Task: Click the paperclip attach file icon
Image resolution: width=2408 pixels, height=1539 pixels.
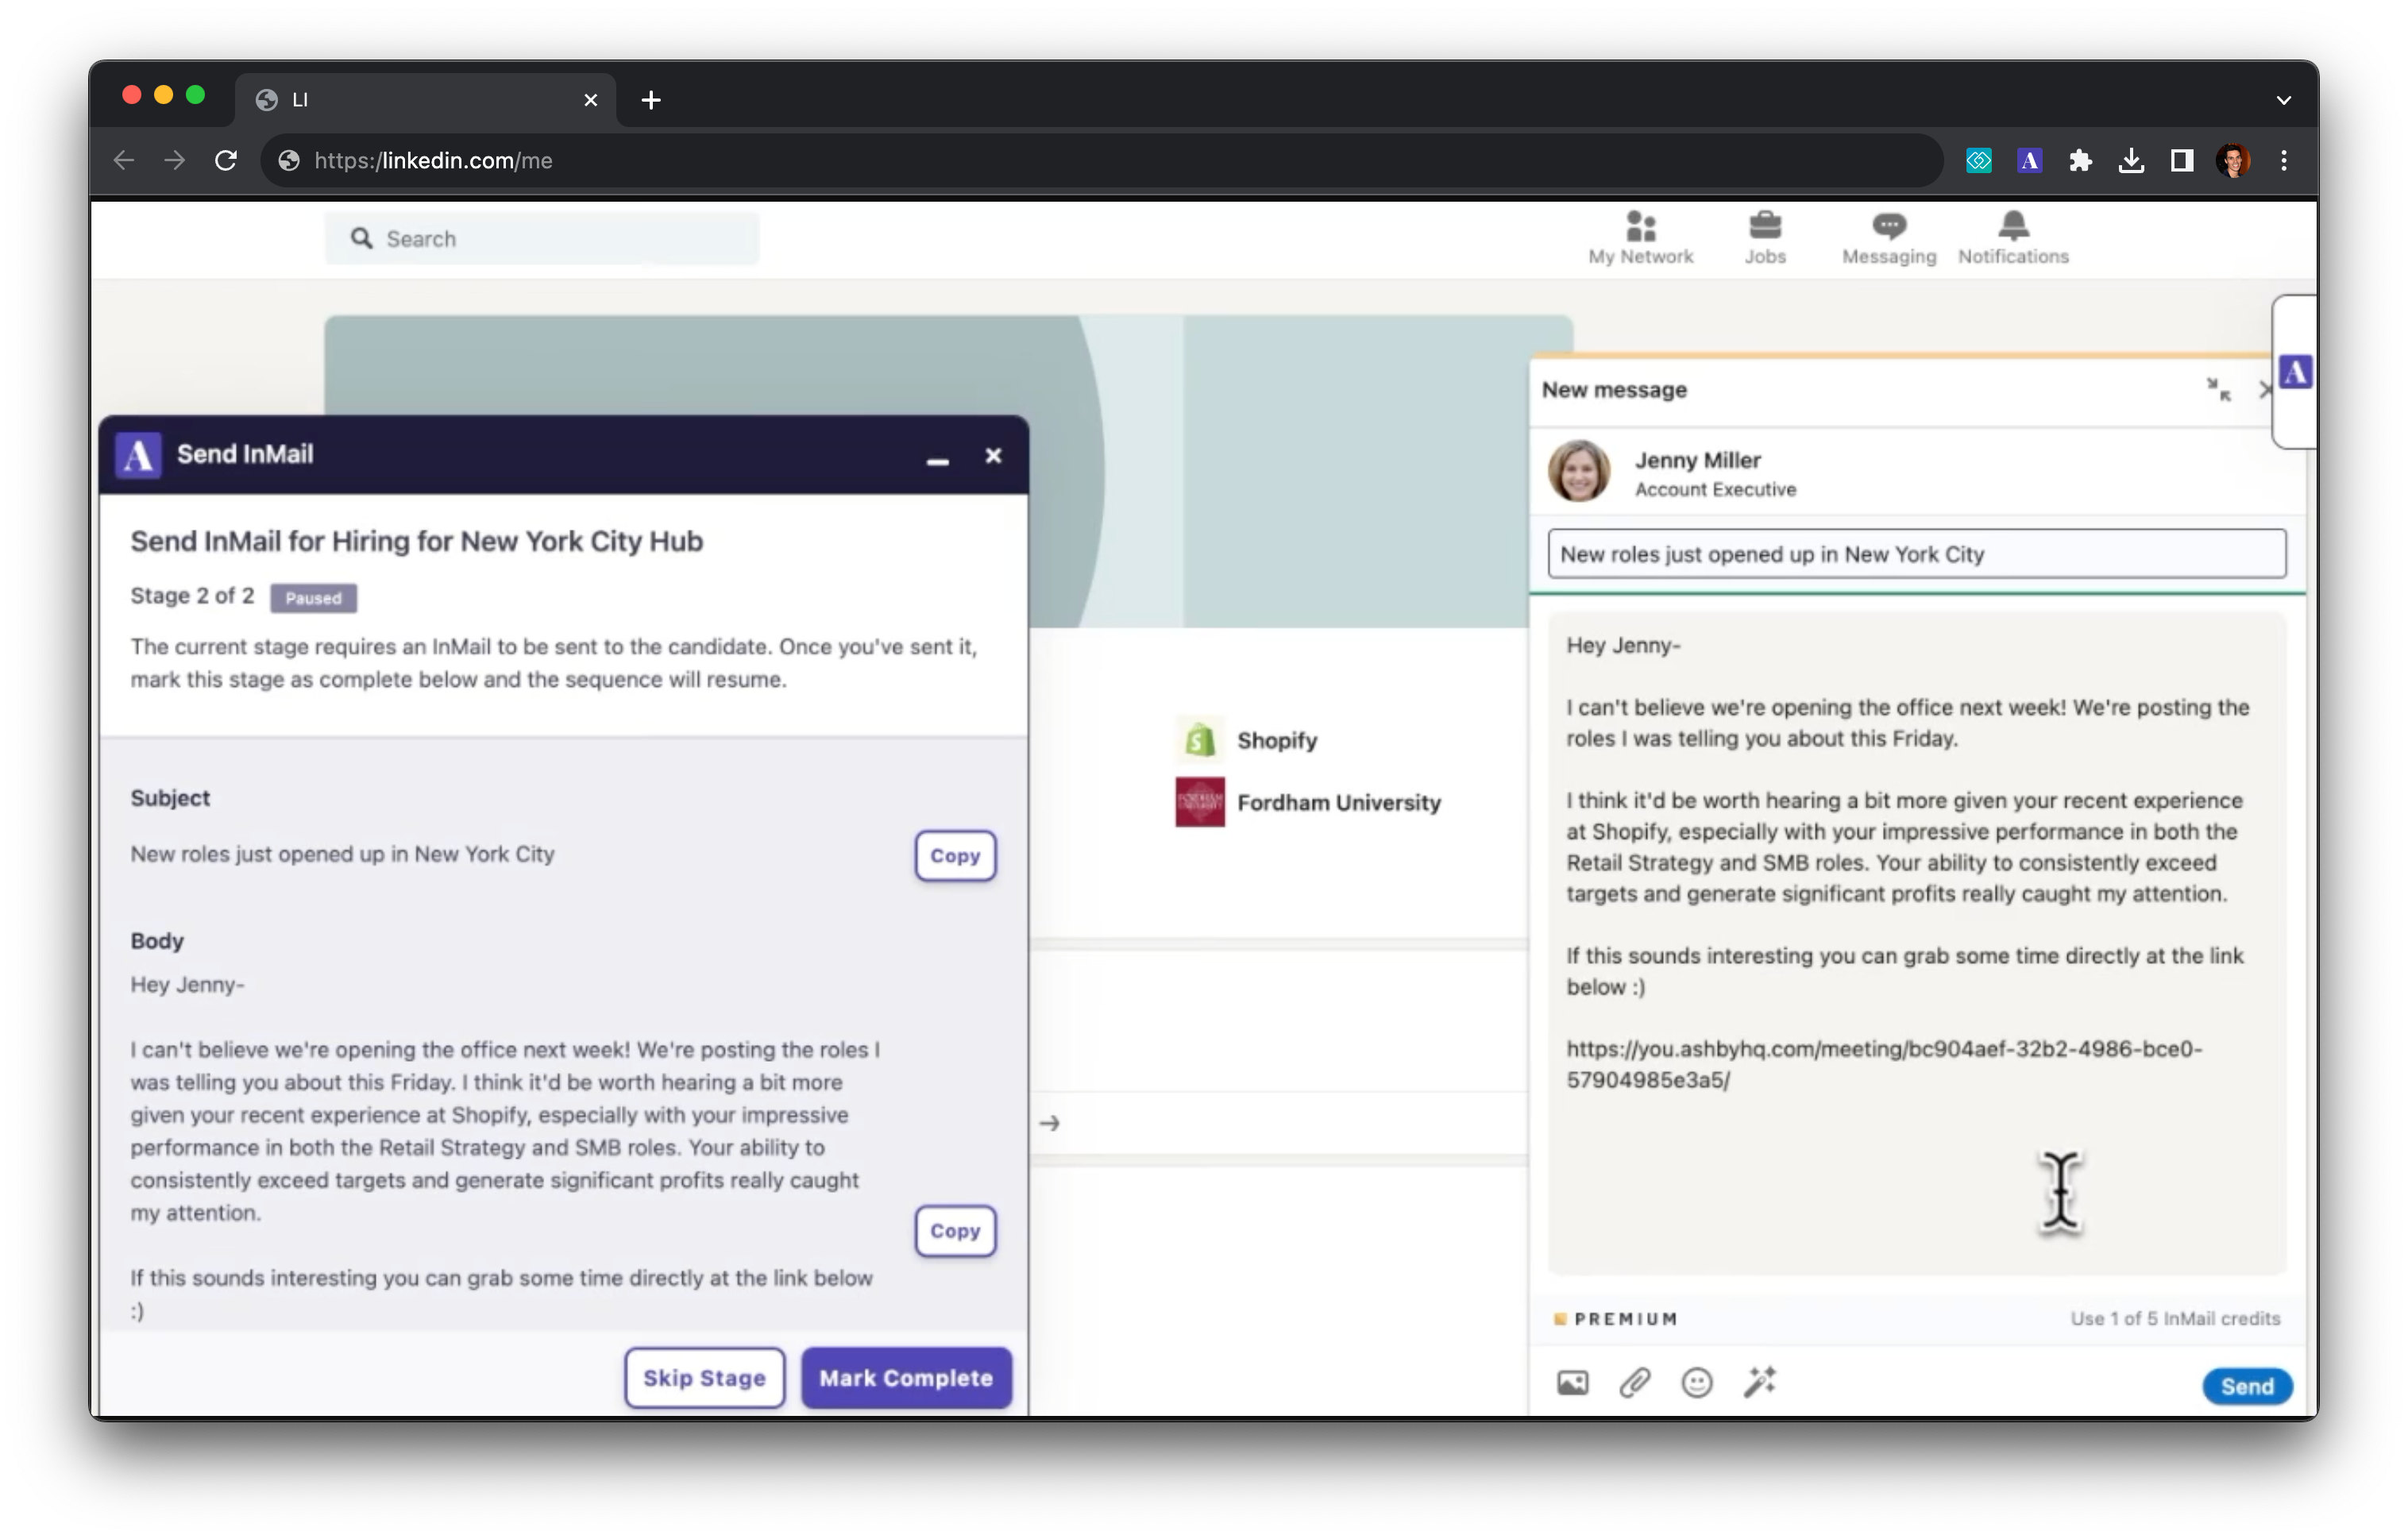Action: pos(1634,1383)
